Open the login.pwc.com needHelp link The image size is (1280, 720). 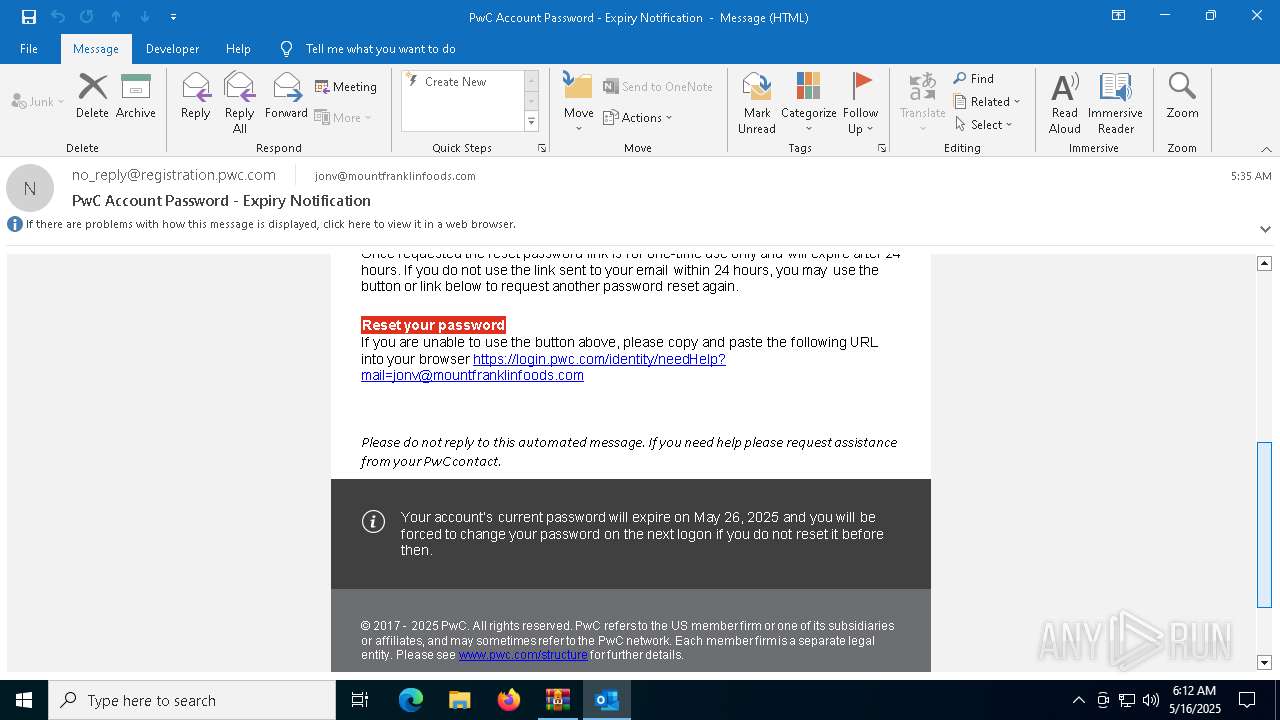tap(543, 367)
